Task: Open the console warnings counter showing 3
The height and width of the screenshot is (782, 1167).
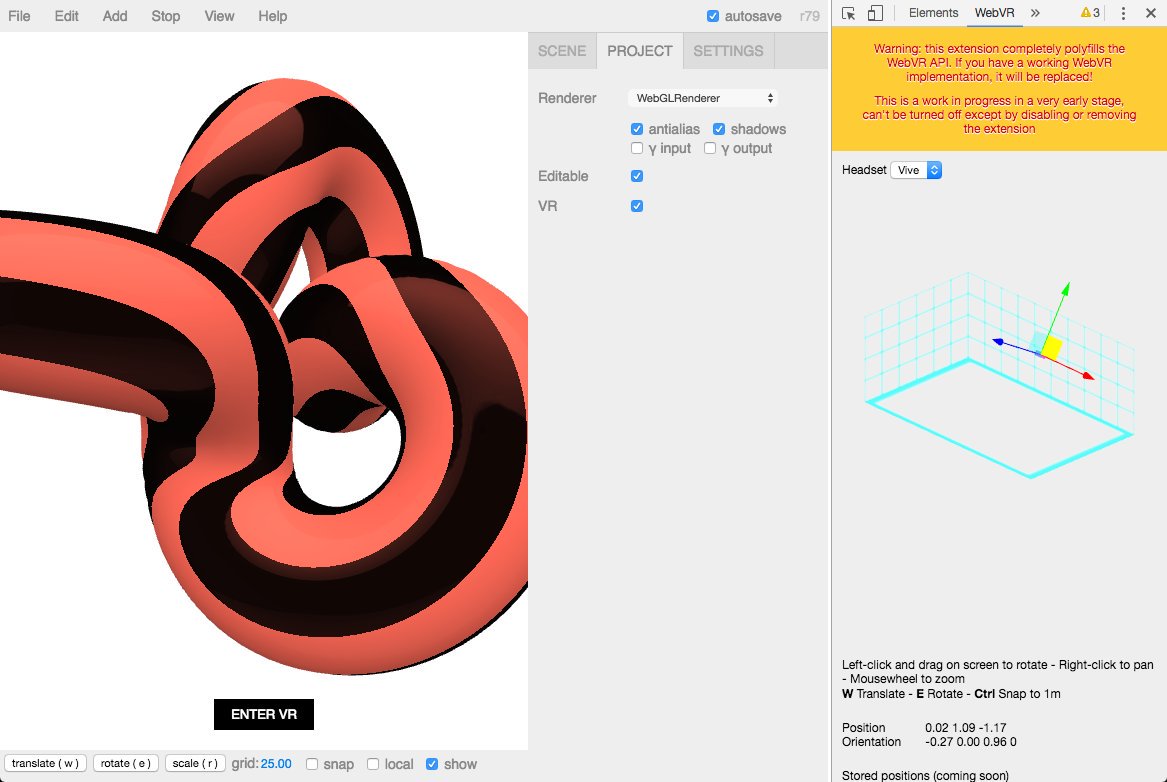Action: (1090, 12)
